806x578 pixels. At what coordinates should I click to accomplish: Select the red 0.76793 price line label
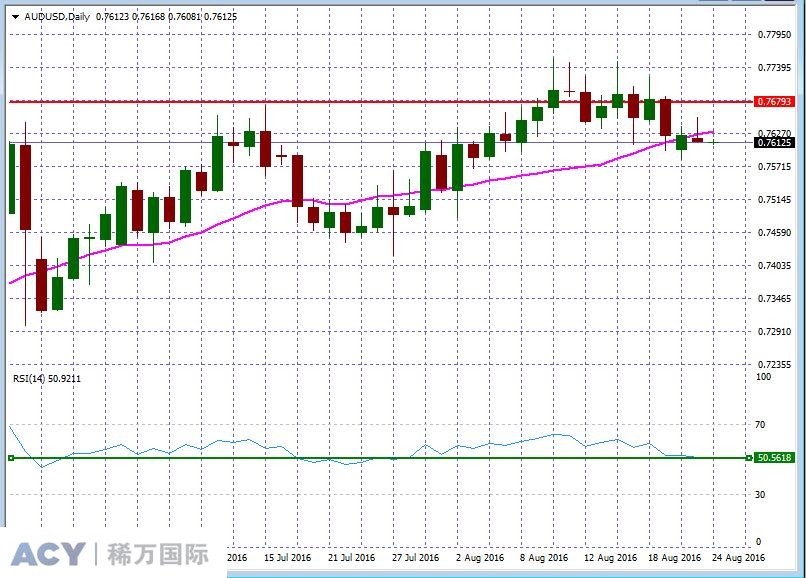point(774,102)
